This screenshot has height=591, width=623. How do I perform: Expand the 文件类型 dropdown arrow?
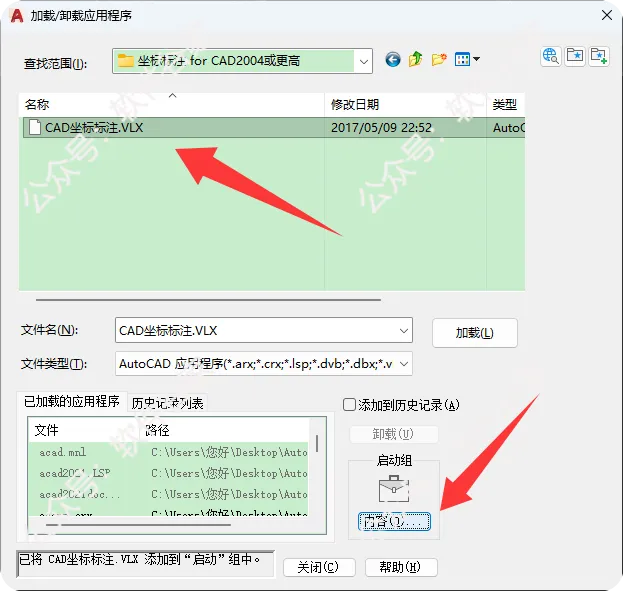point(404,364)
